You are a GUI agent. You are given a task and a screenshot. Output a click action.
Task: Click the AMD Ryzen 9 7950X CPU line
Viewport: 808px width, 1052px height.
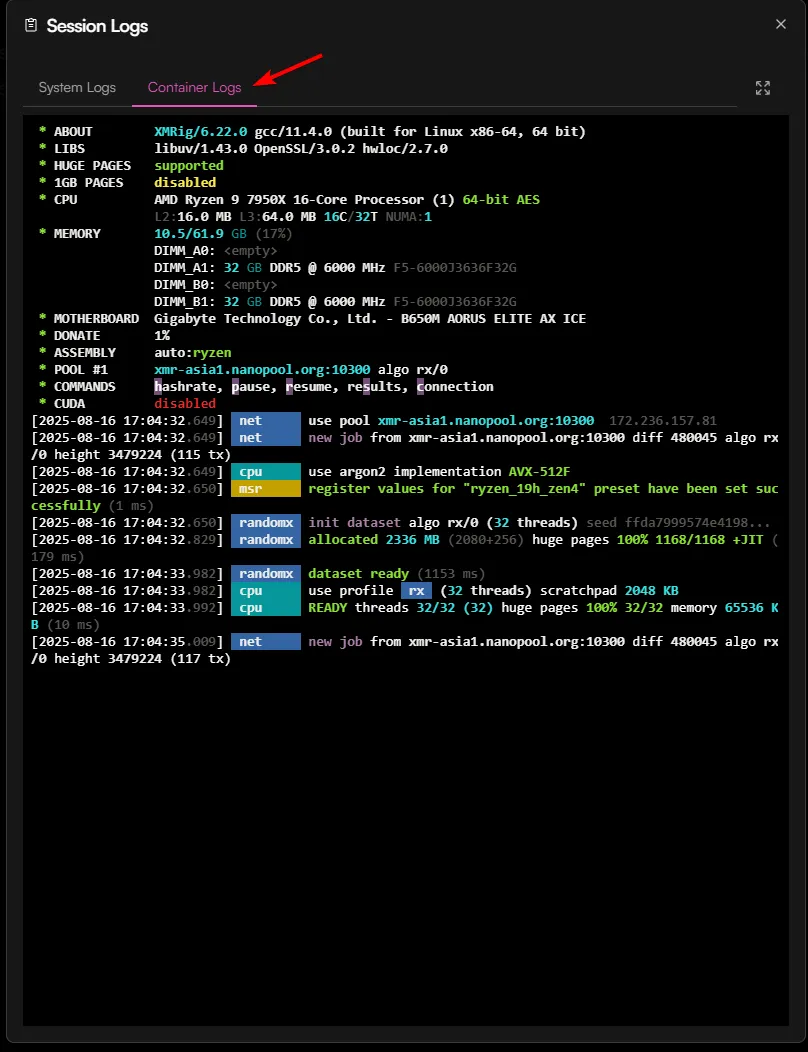pyautogui.click(x=347, y=199)
